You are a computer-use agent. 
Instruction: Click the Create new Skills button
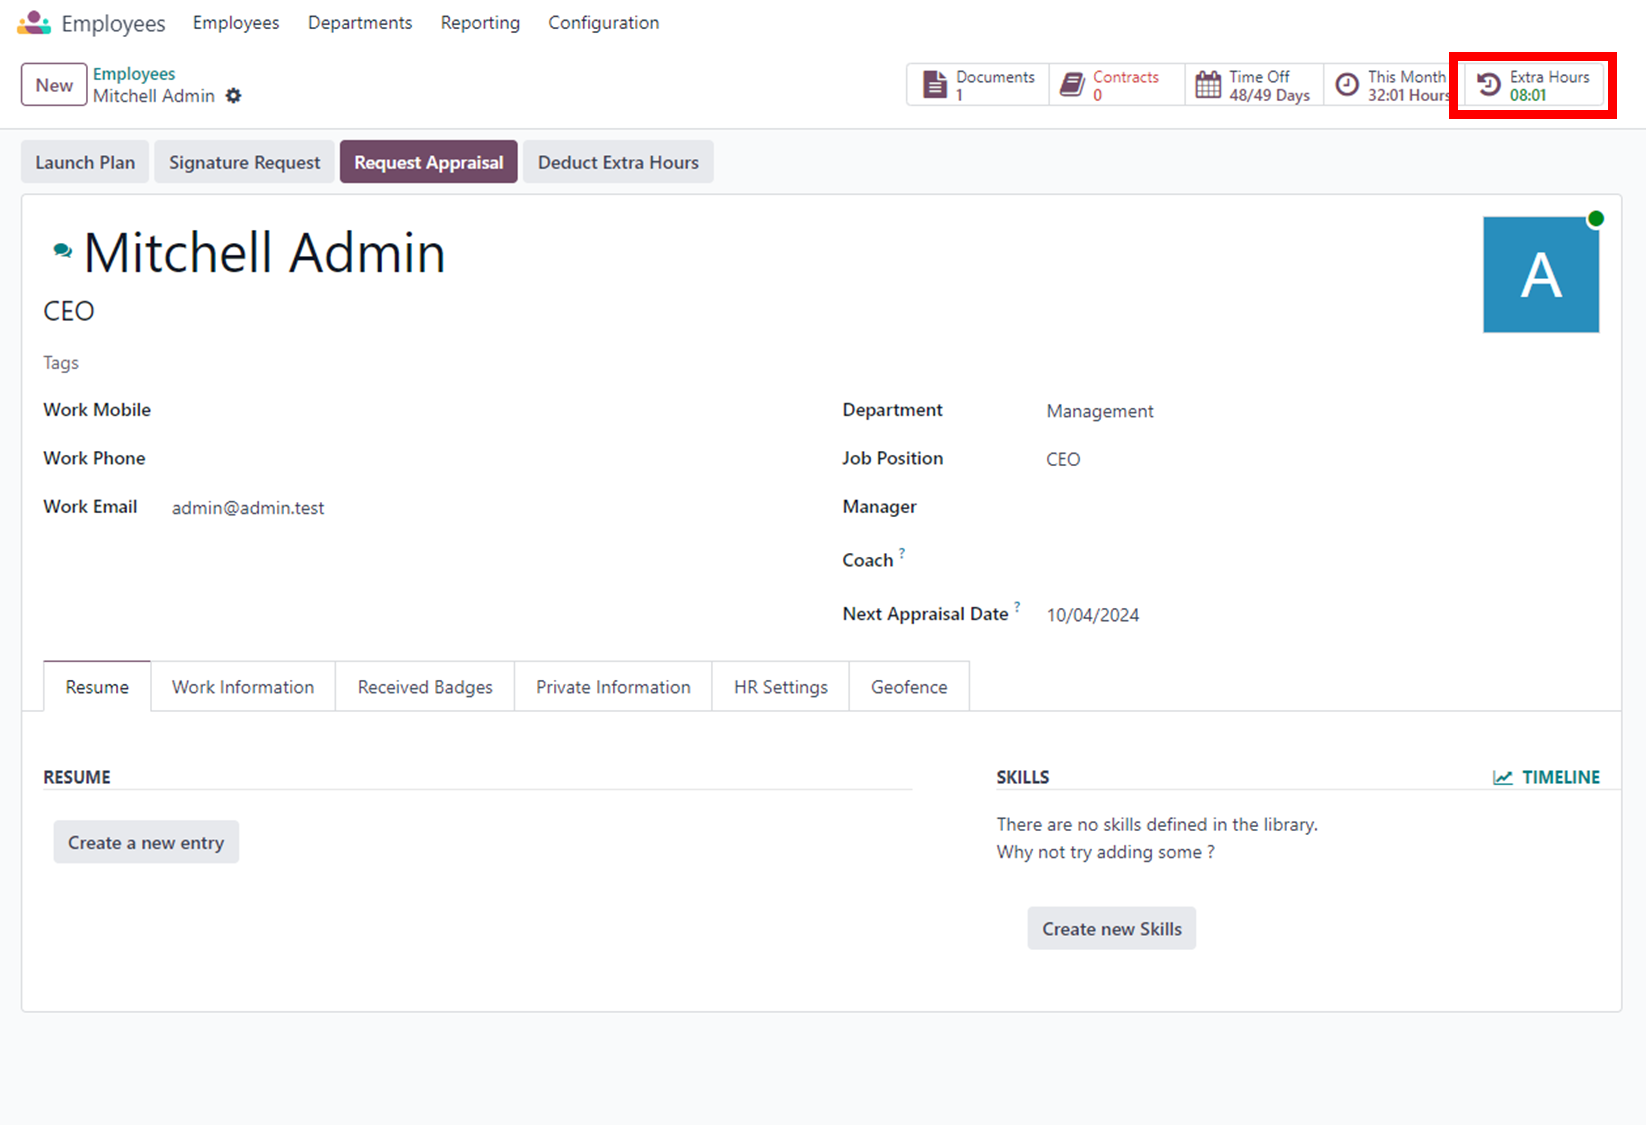point(1111,929)
